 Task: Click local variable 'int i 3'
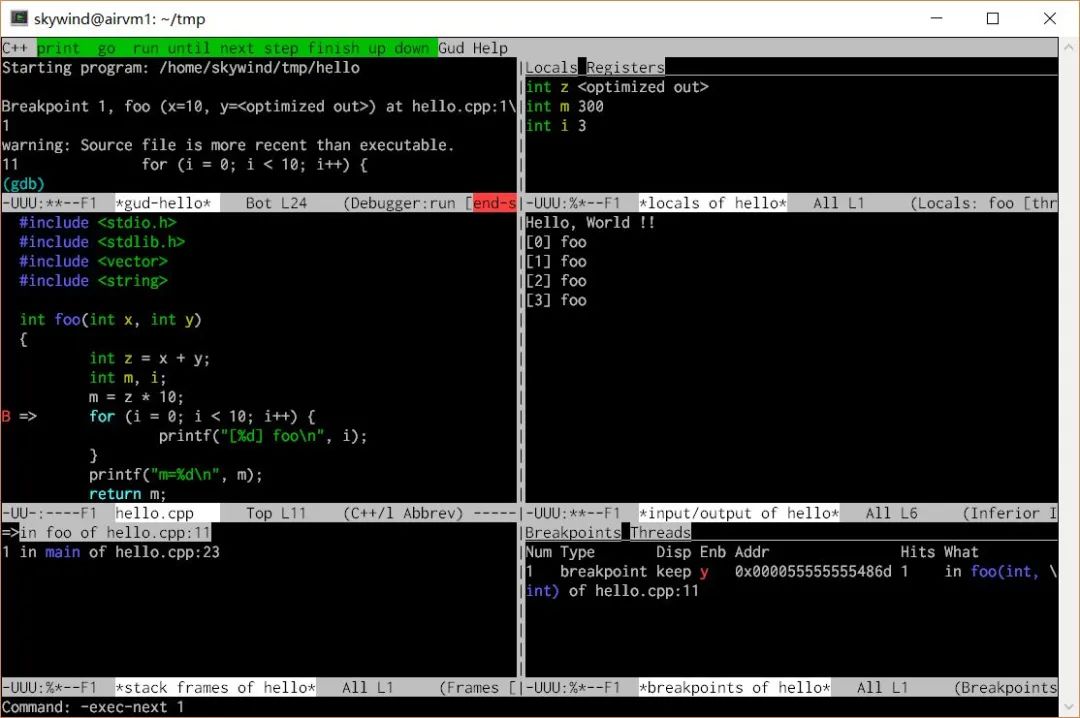556,125
